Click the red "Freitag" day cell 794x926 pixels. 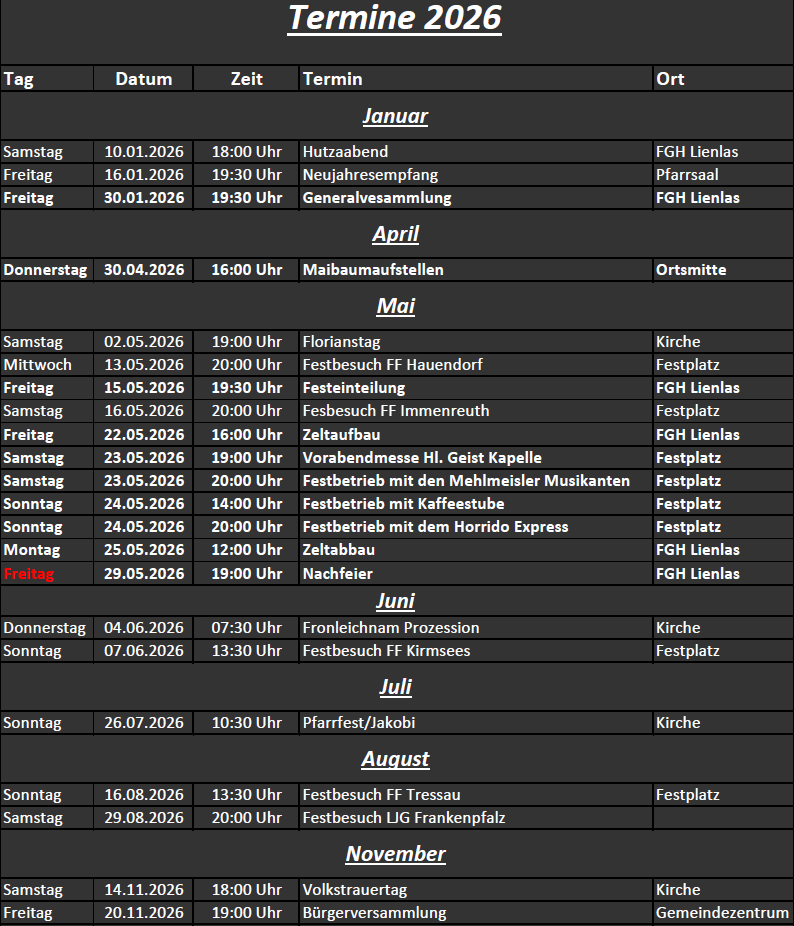click(28, 574)
